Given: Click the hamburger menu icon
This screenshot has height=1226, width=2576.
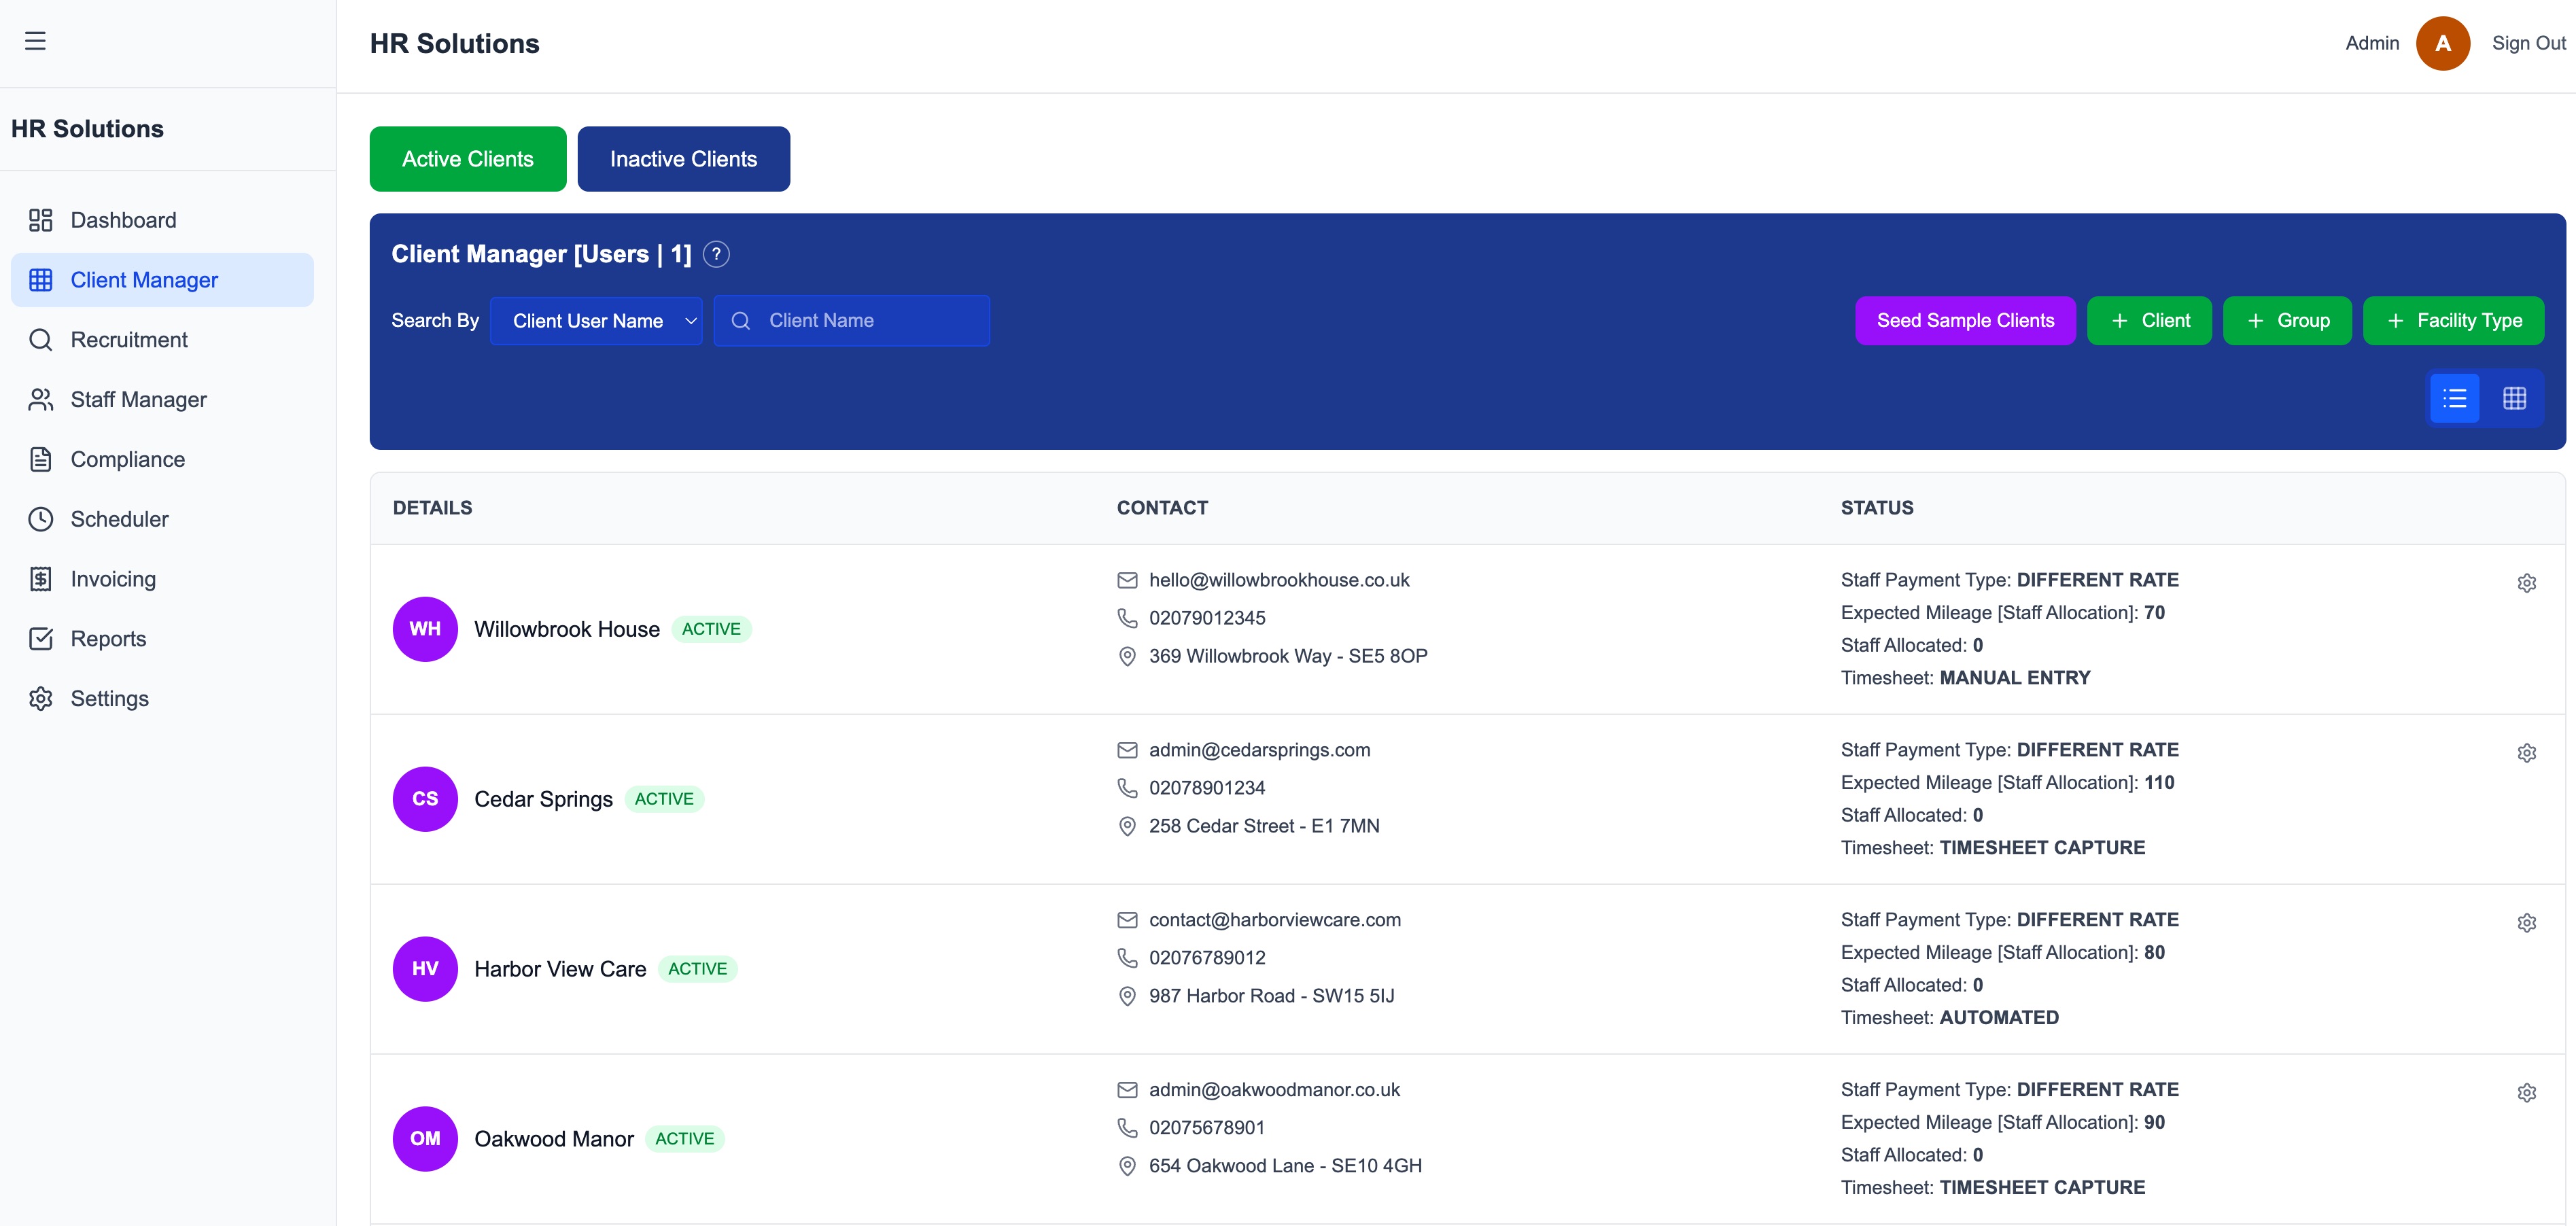Looking at the screenshot, I should (35, 41).
